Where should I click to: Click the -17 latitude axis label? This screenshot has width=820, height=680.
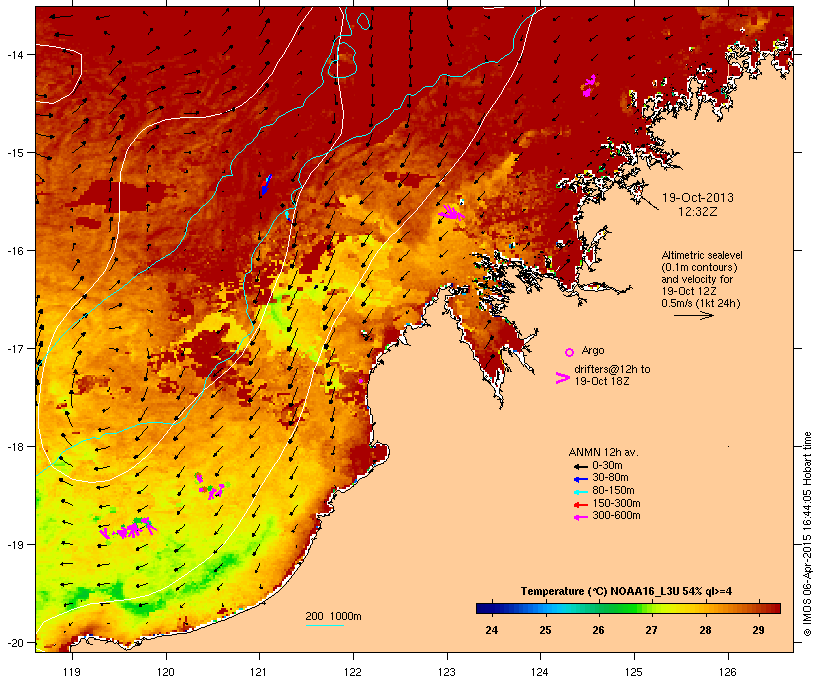[14, 348]
